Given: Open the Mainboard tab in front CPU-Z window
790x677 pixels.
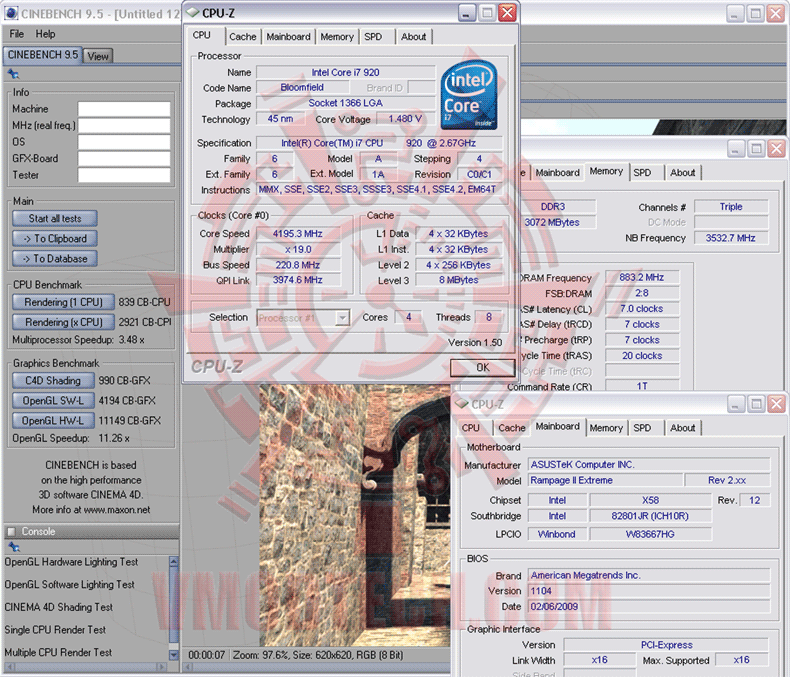Looking at the screenshot, I should [288, 37].
